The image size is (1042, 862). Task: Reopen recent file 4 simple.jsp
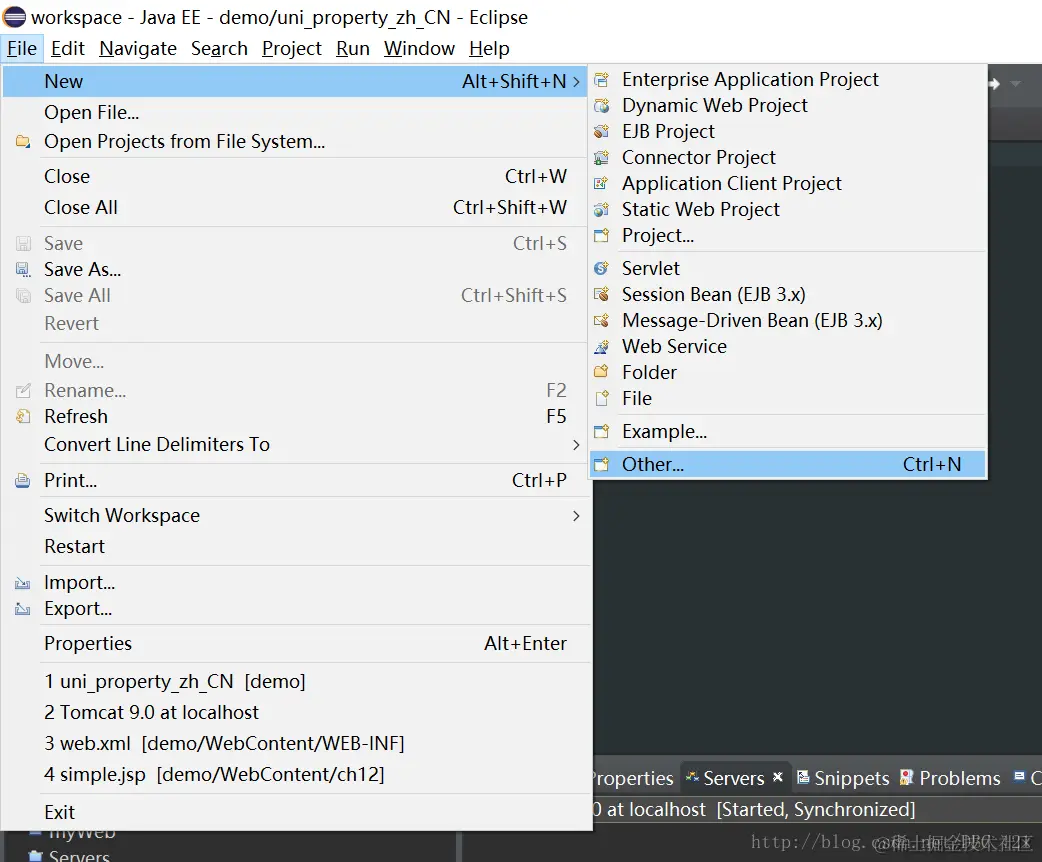click(296, 774)
